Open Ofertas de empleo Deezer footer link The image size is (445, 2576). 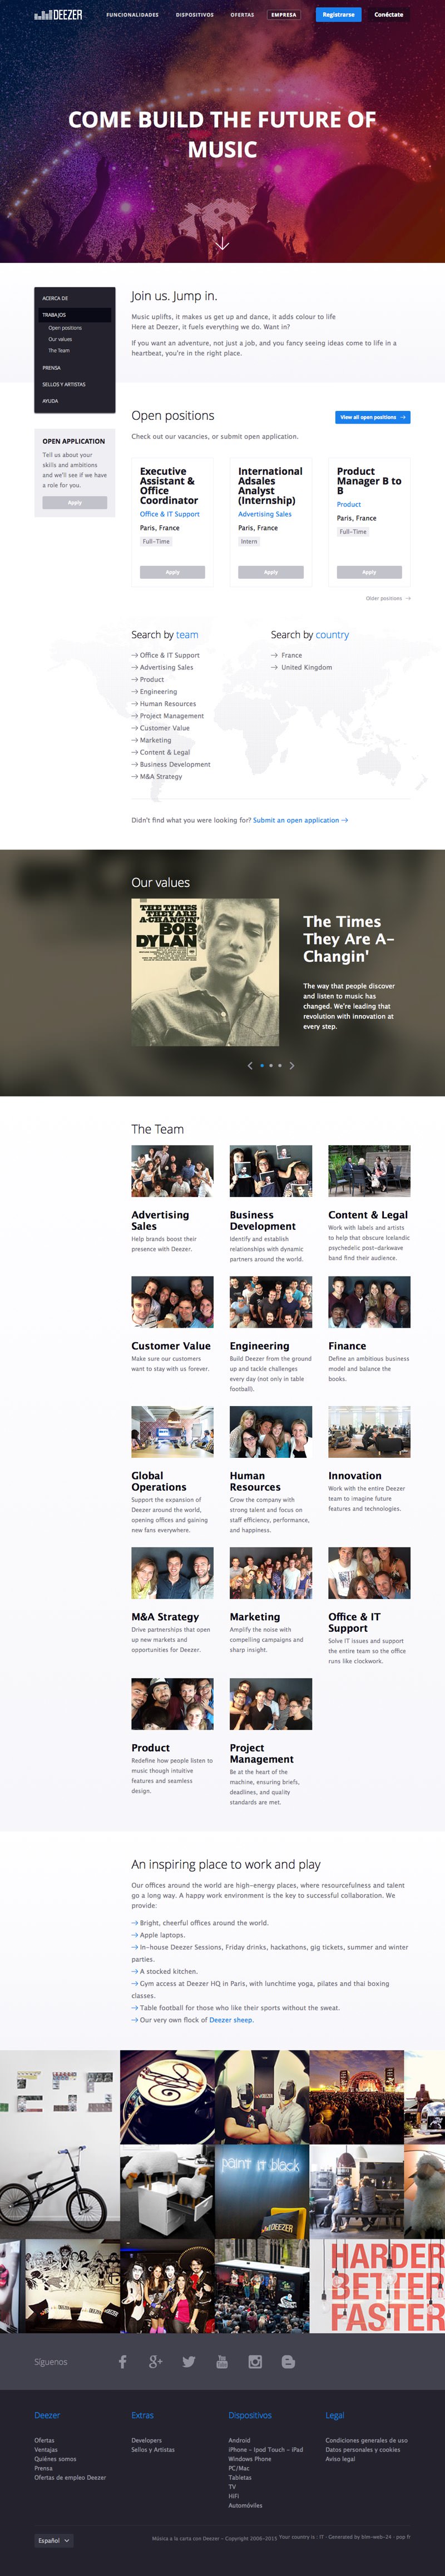click(x=70, y=2477)
